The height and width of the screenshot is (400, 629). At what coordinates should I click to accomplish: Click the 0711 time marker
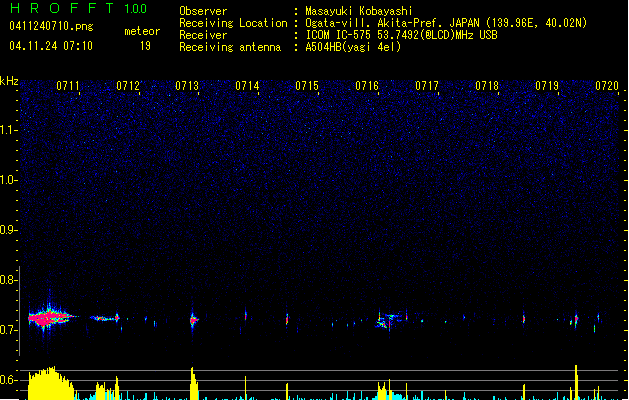(x=68, y=86)
